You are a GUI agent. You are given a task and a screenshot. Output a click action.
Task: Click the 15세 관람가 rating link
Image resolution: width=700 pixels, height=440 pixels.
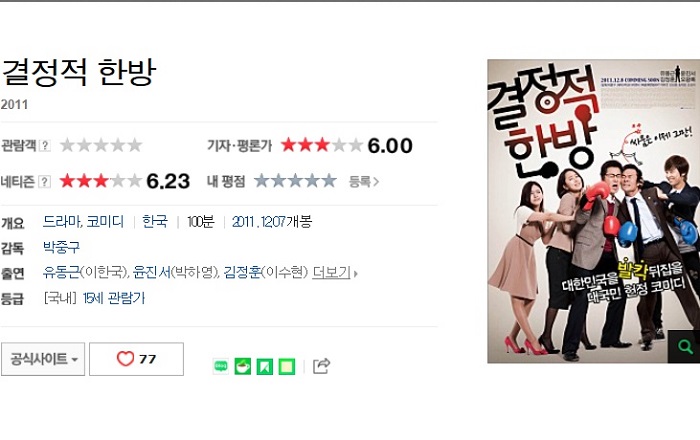coord(114,298)
